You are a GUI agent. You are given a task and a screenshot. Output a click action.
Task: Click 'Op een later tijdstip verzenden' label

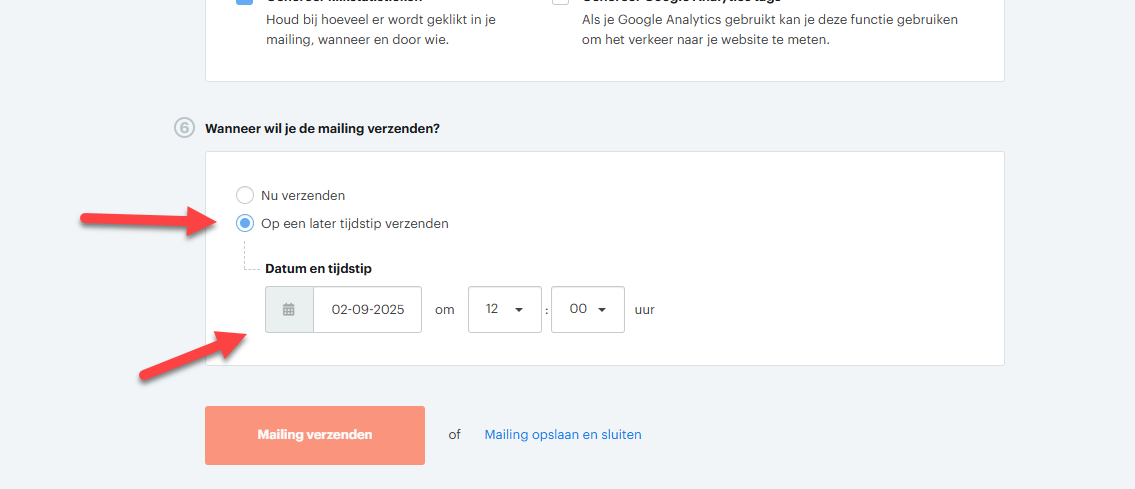pos(355,224)
